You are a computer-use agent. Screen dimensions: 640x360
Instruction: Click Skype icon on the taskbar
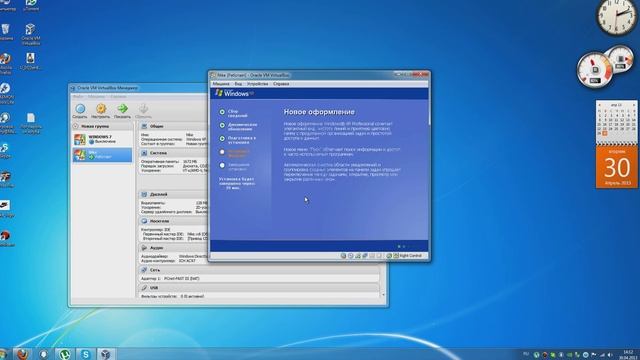pyautogui.click(x=85, y=354)
